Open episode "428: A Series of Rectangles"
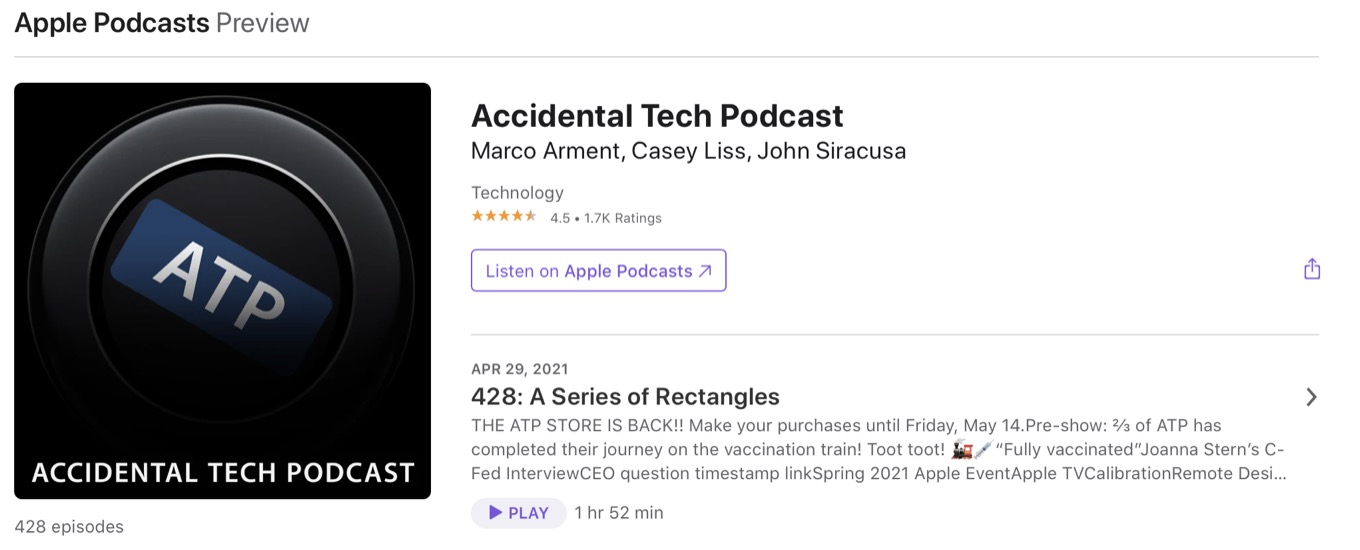 pos(625,396)
